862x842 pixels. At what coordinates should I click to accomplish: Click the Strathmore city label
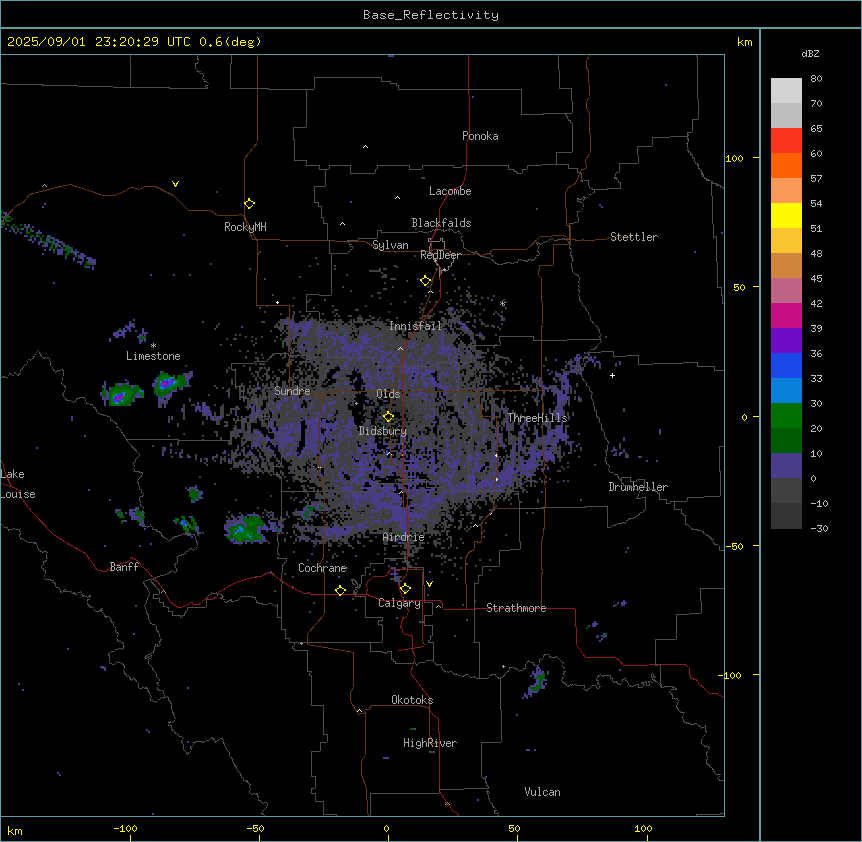pos(516,608)
